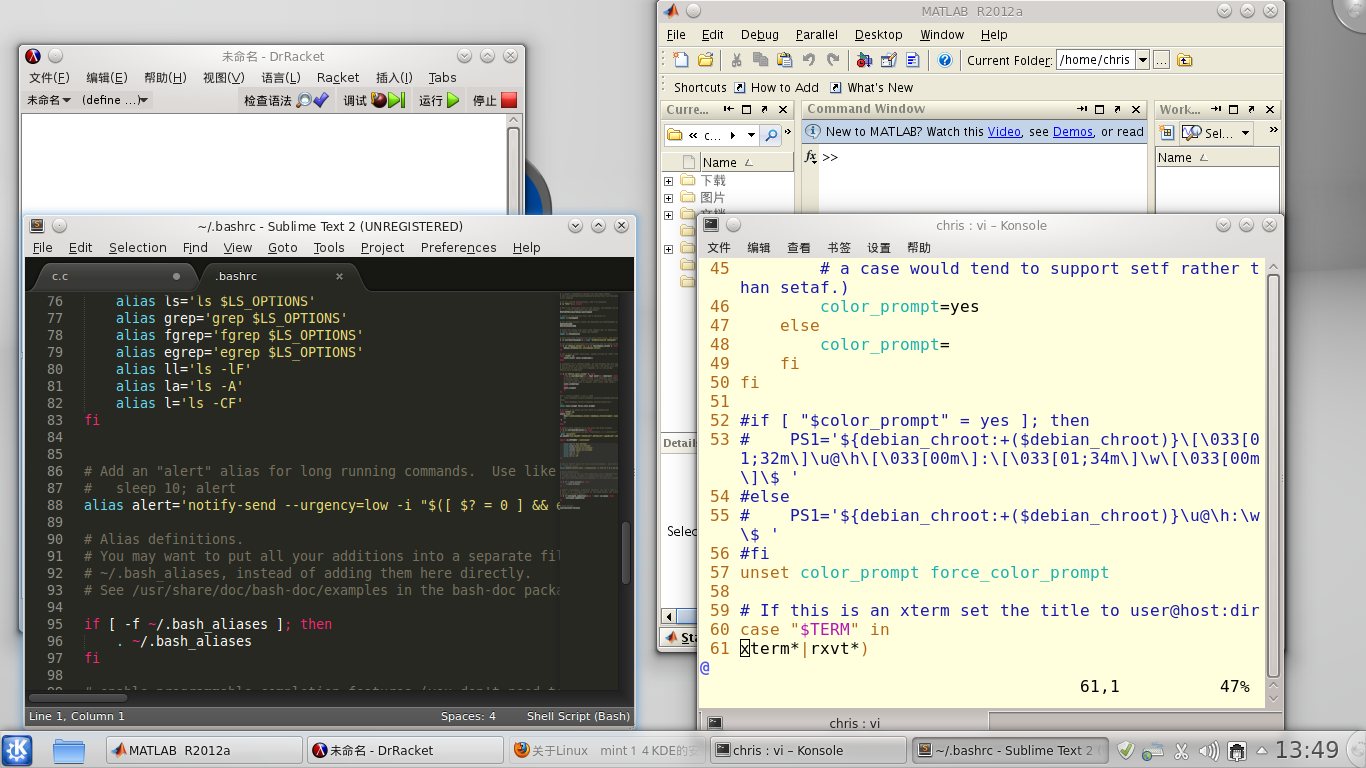Switch to MATLAB R2012a taskbar entry
1366x768 pixels.
coord(204,750)
